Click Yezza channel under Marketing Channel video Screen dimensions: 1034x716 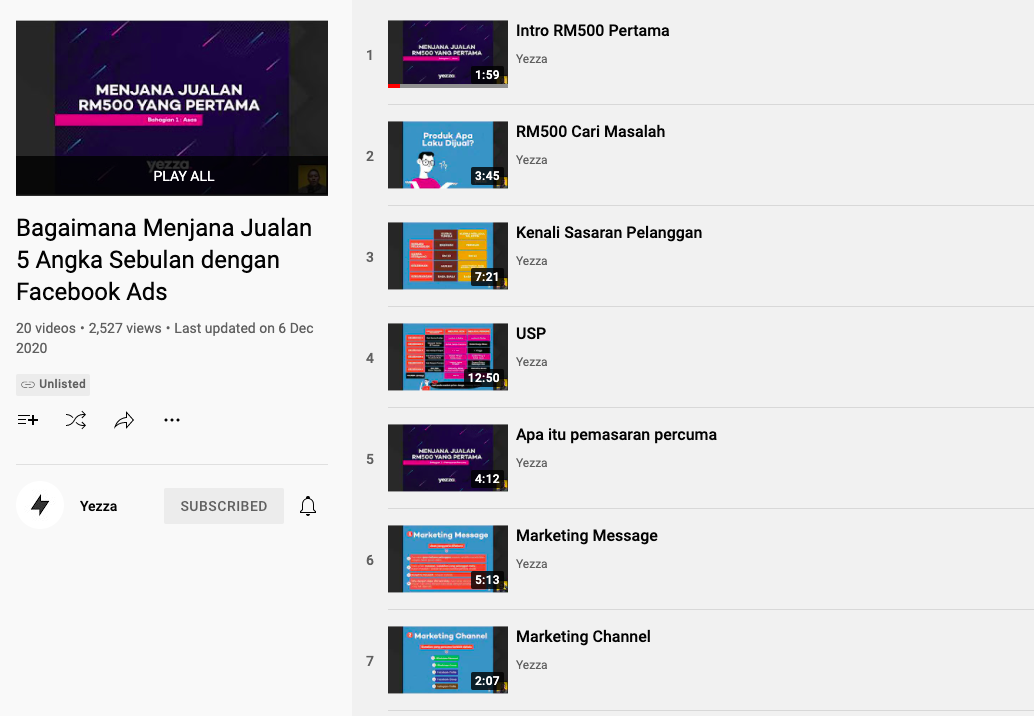(x=531, y=665)
